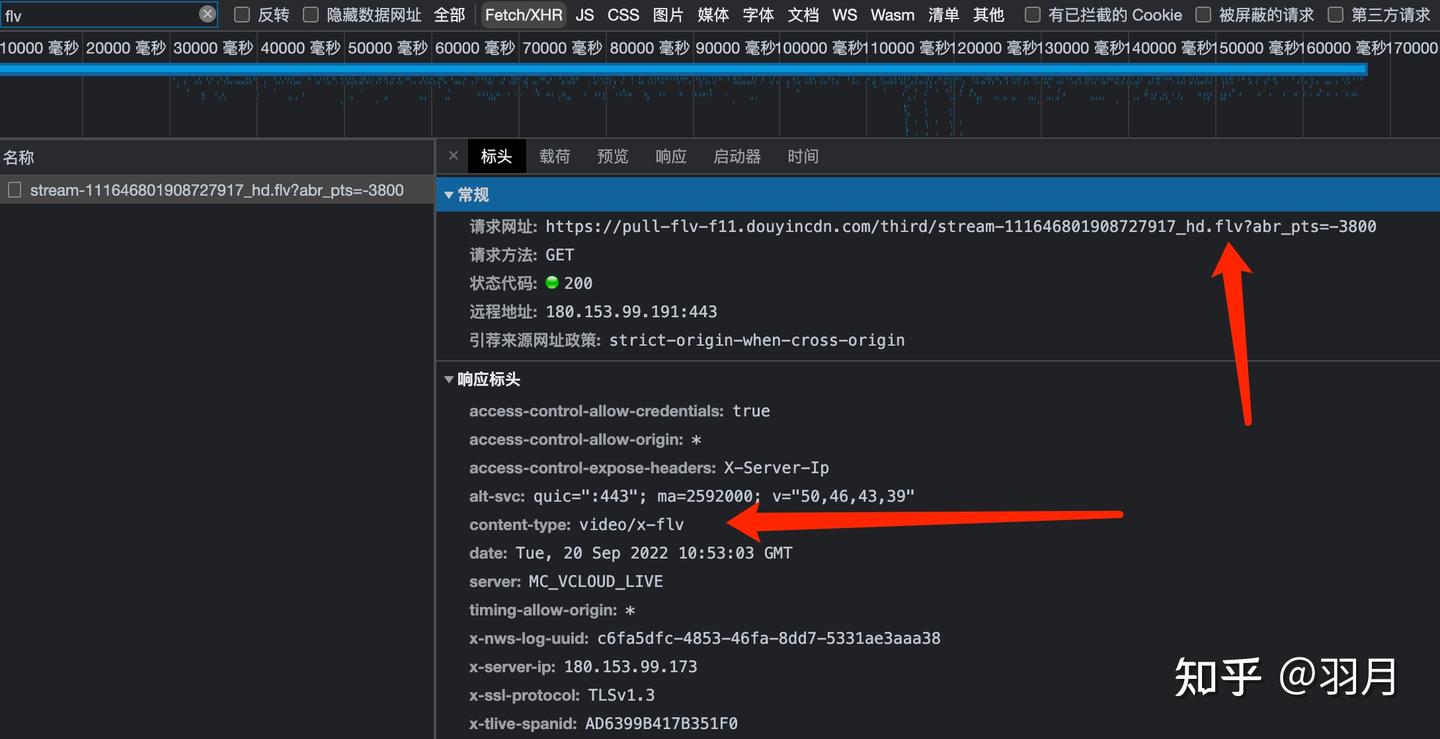Toggle the 隐藏数据网址 checkbox

310,14
